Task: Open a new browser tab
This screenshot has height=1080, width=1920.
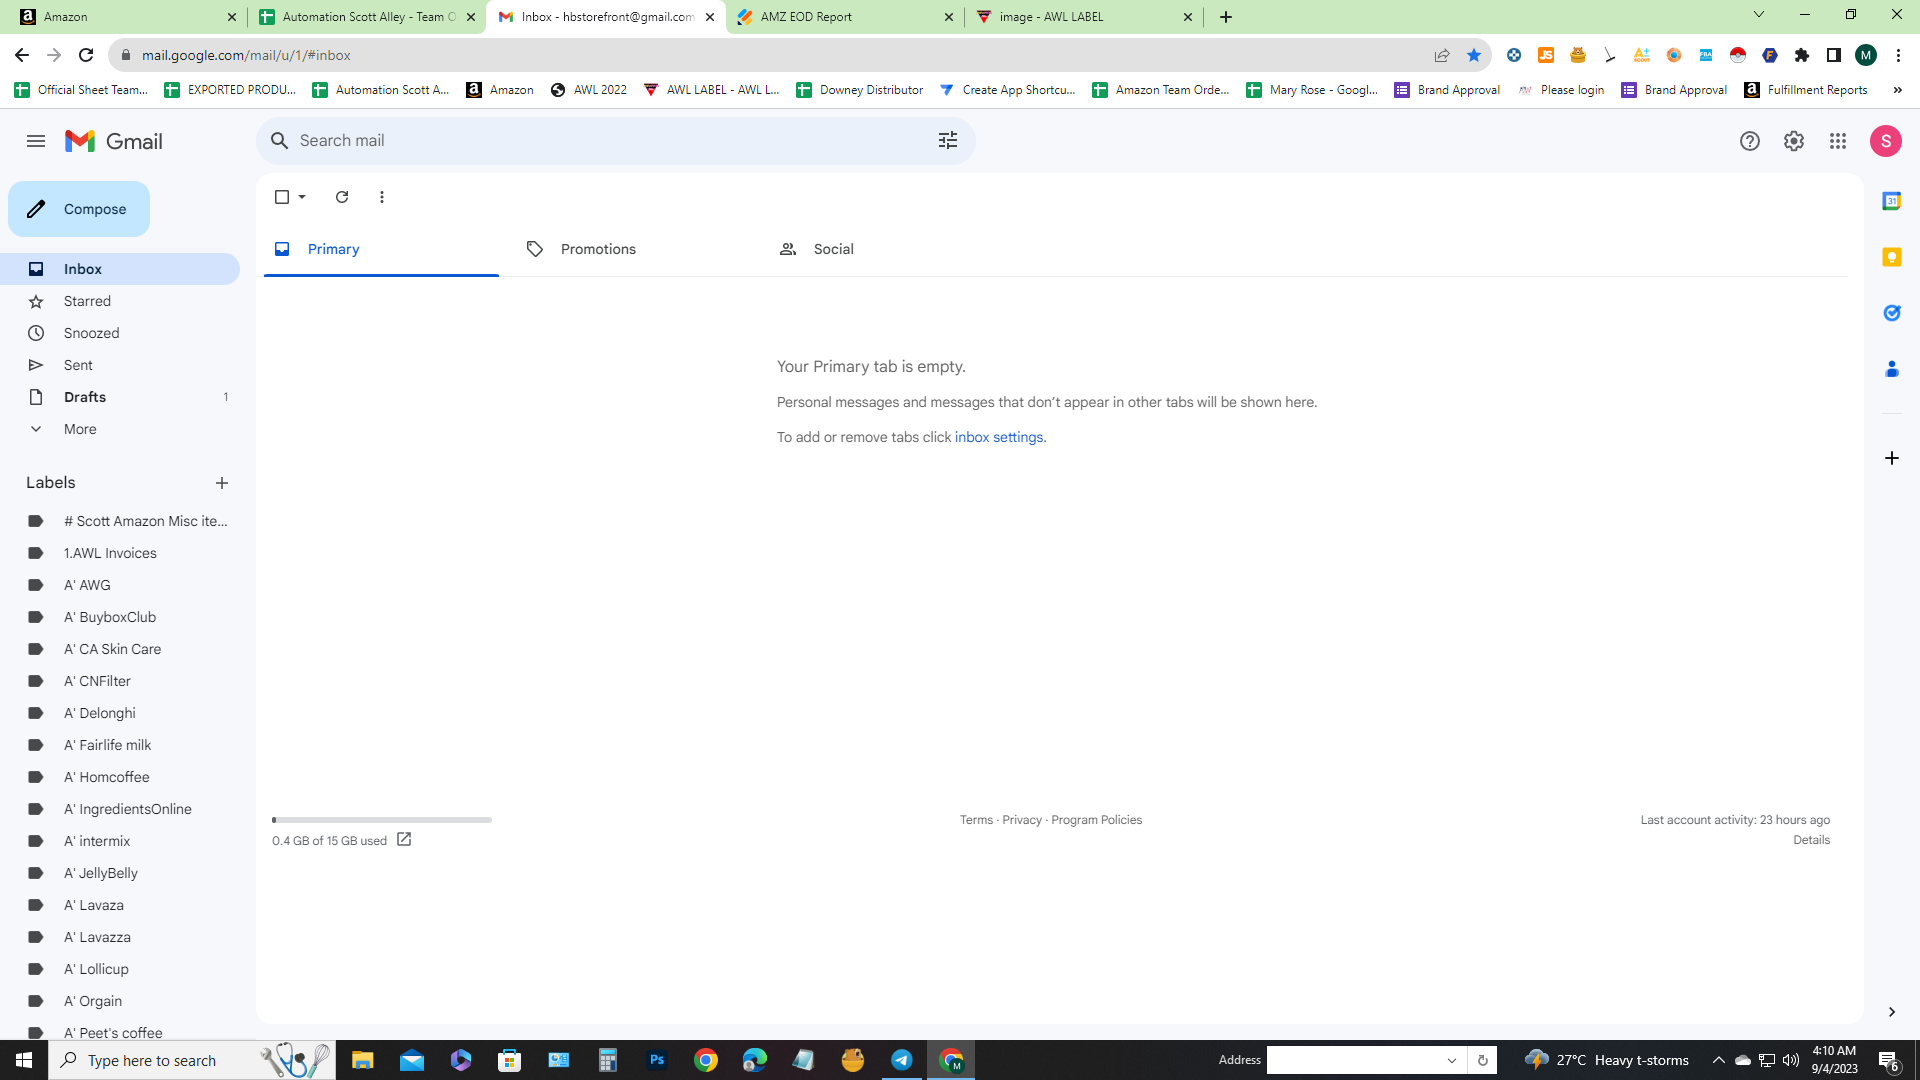Action: (1226, 17)
